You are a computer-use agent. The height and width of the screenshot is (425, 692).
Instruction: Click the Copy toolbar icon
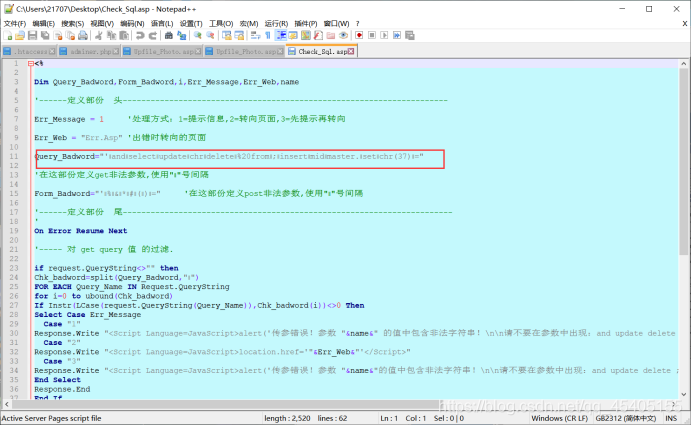pos(111,35)
